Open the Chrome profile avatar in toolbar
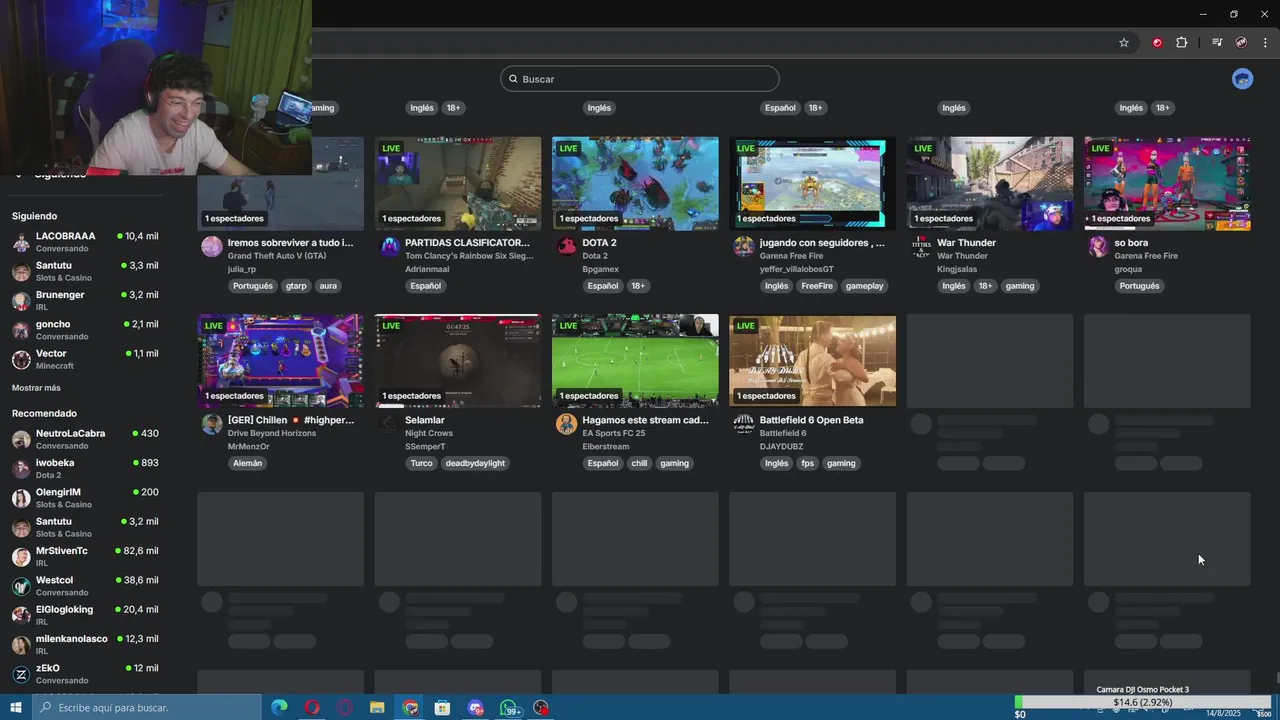This screenshot has width=1280, height=720. [x=1241, y=43]
